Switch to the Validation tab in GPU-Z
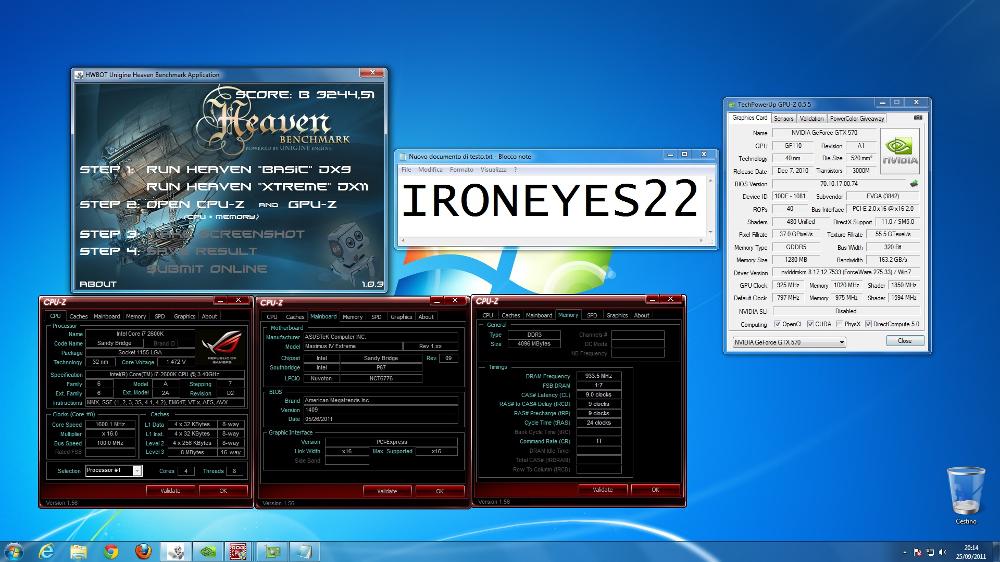Image resolution: width=1000 pixels, height=562 pixels. coord(812,119)
